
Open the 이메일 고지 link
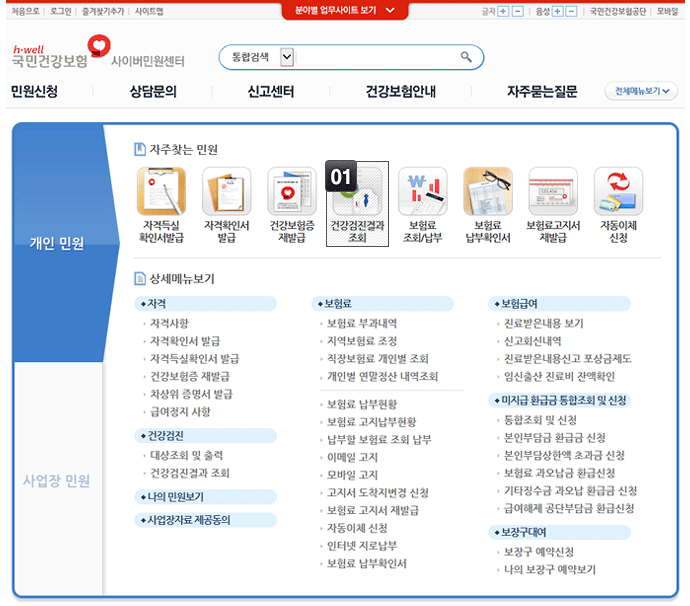coord(352,457)
